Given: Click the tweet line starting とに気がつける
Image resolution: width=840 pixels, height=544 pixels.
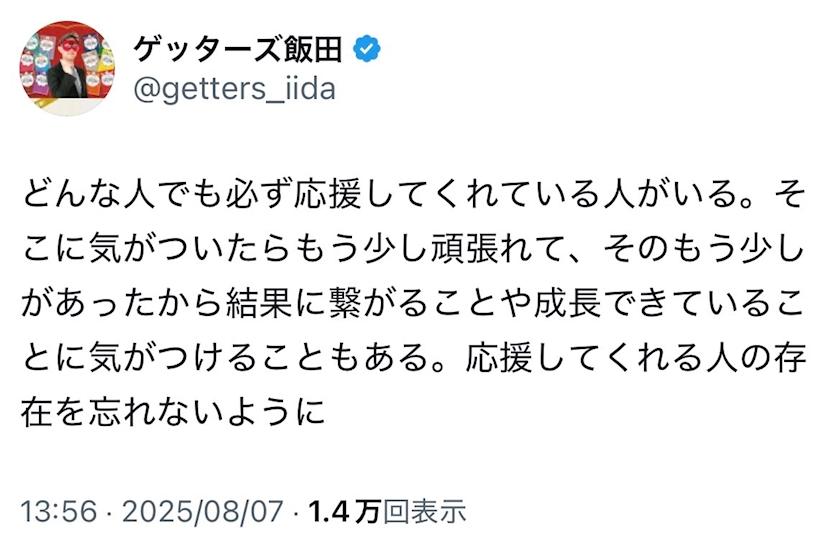Looking at the screenshot, I should click(x=414, y=358).
